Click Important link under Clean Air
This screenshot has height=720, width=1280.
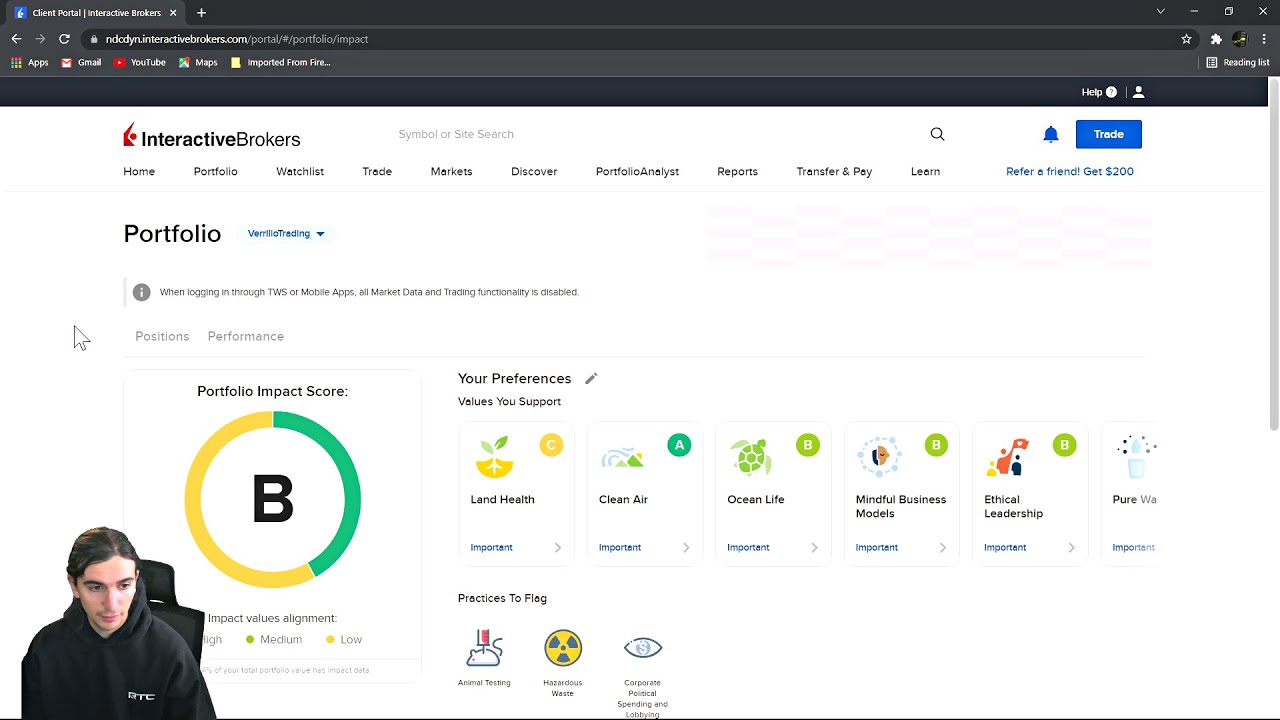point(619,547)
